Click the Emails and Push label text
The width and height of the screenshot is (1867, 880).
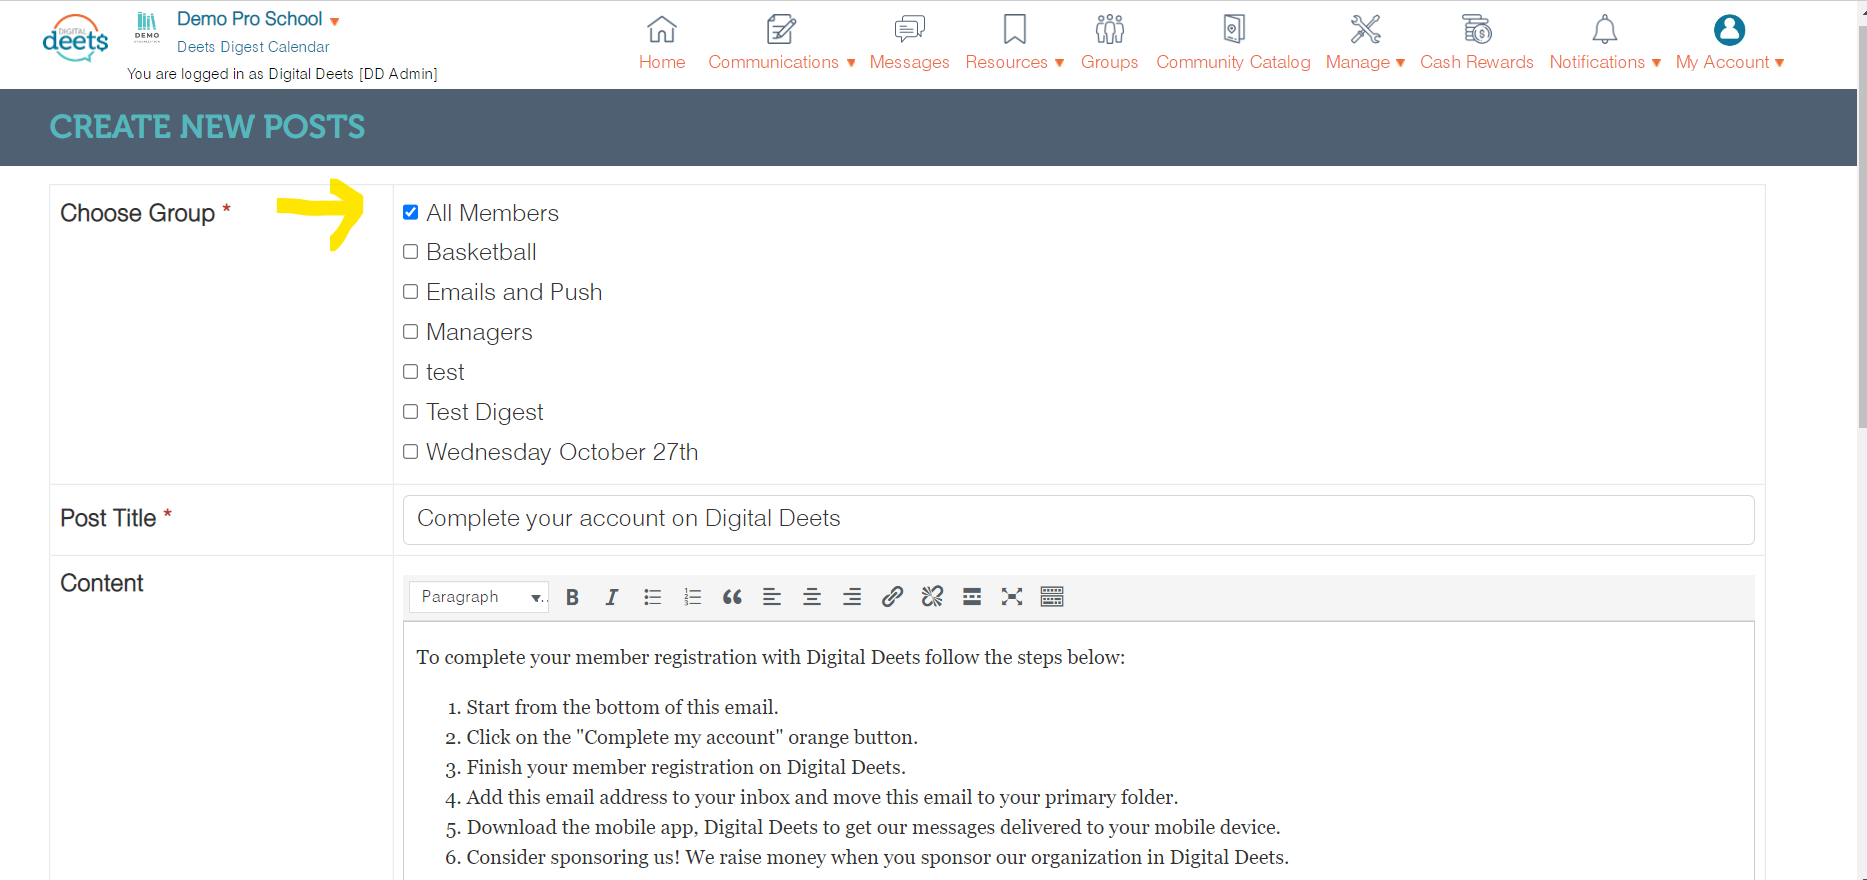click(x=514, y=292)
